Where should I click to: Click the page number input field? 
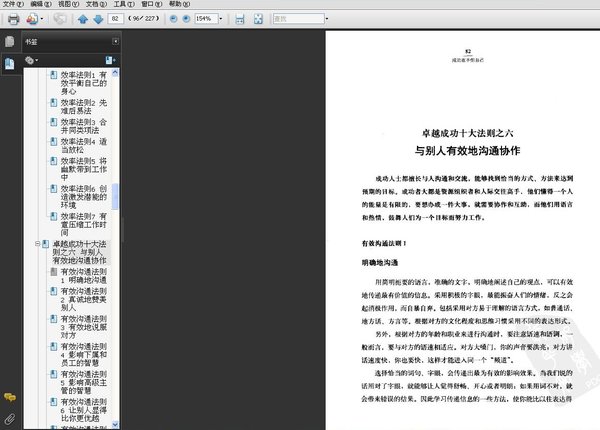click(118, 19)
